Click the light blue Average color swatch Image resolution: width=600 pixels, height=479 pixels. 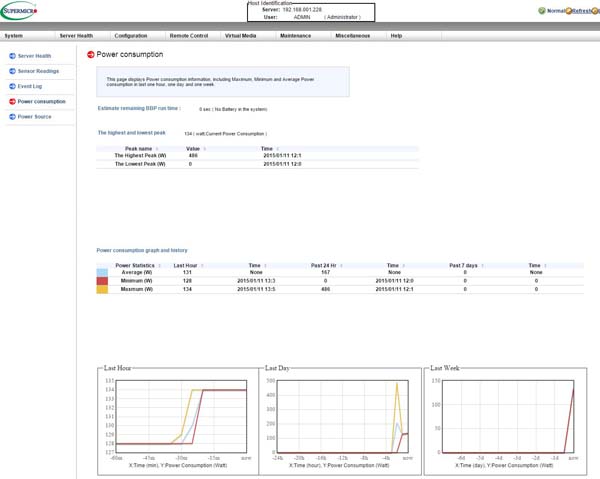point(102,272)
